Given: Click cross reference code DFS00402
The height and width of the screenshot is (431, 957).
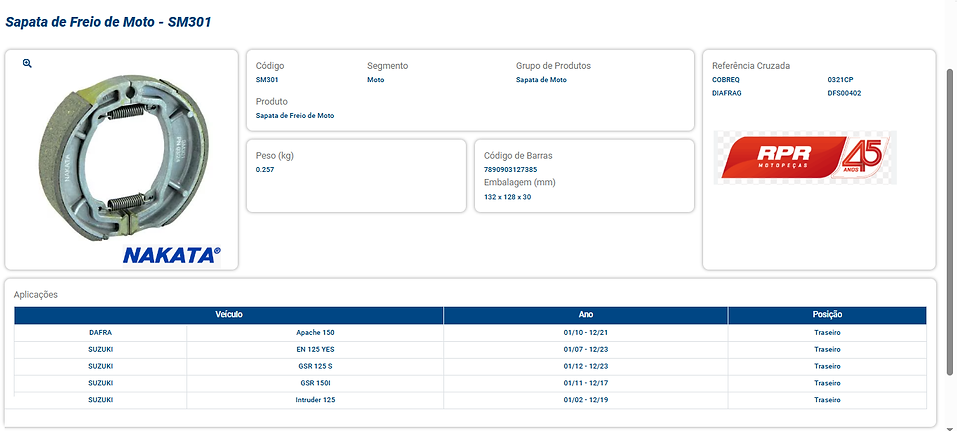Looking at the screenshot, I should pyautogui.click(x=844, y=93).
